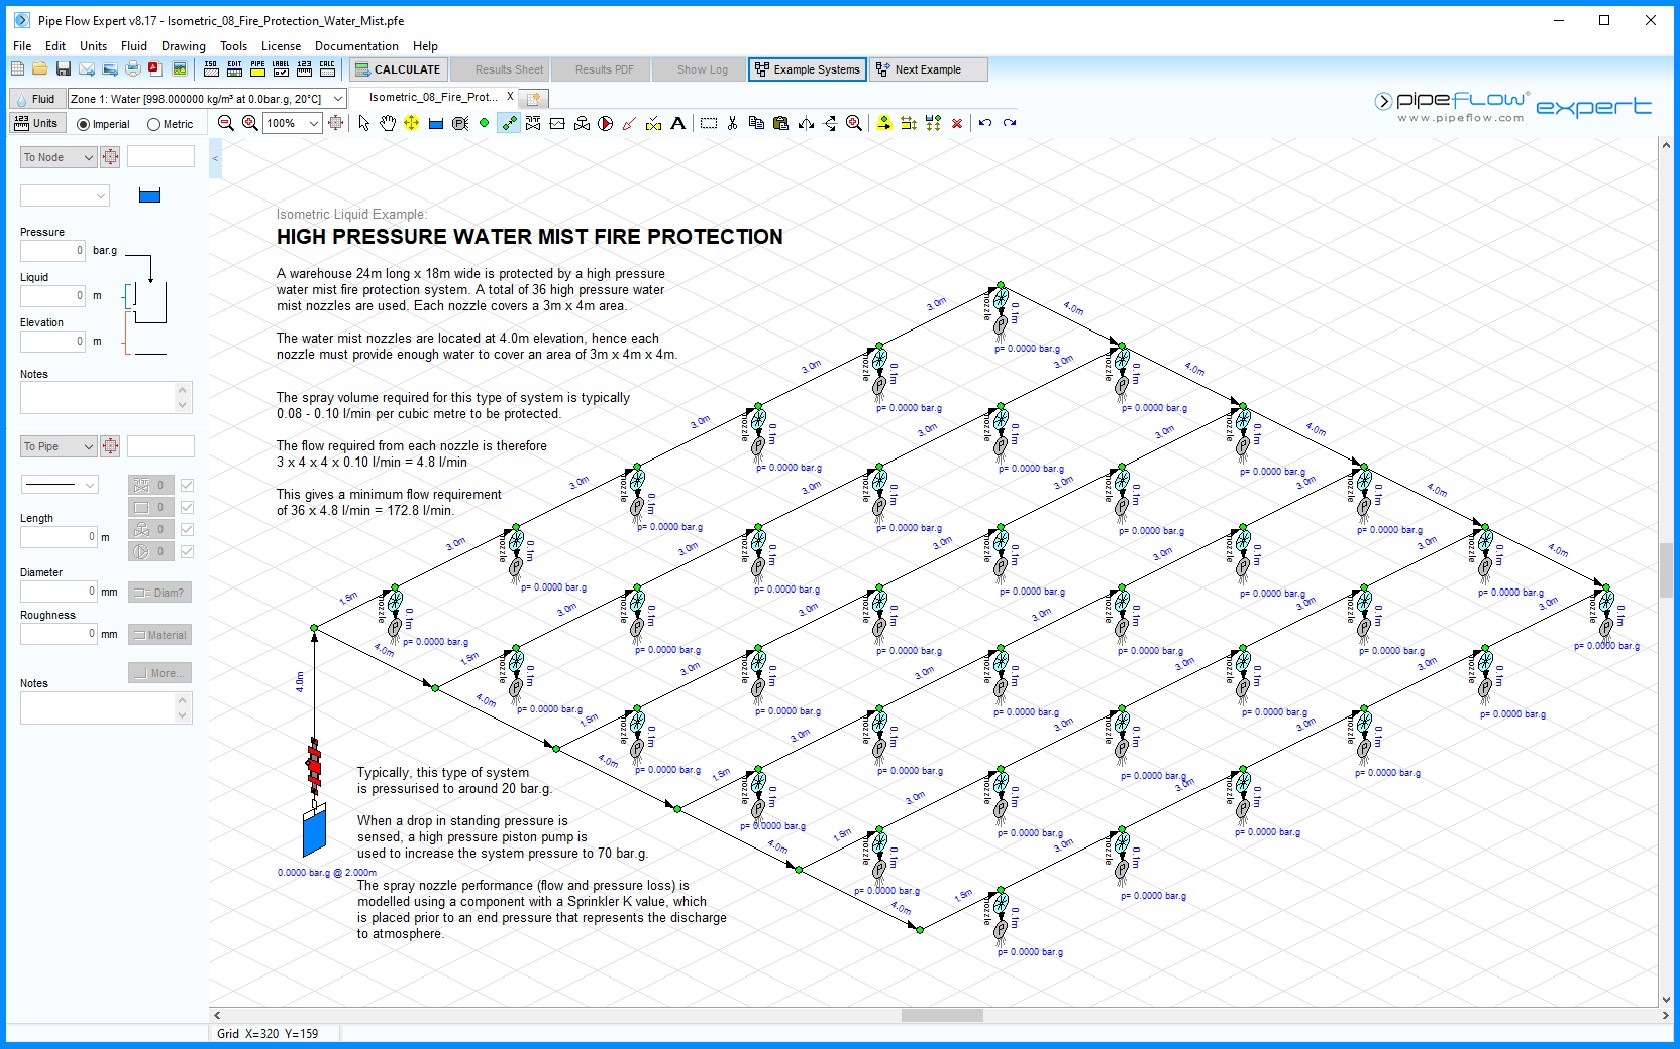Open the fluid zone dropdown

tap(338, 98)
